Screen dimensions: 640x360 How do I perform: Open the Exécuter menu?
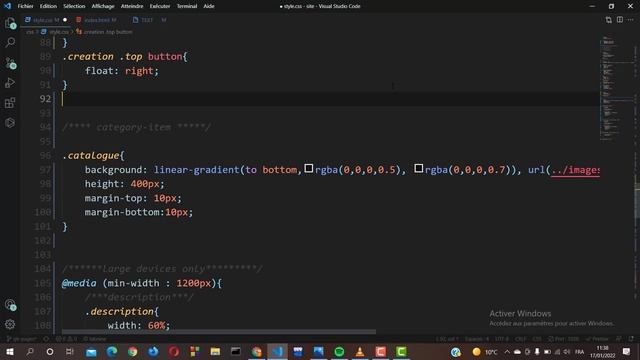160,6
